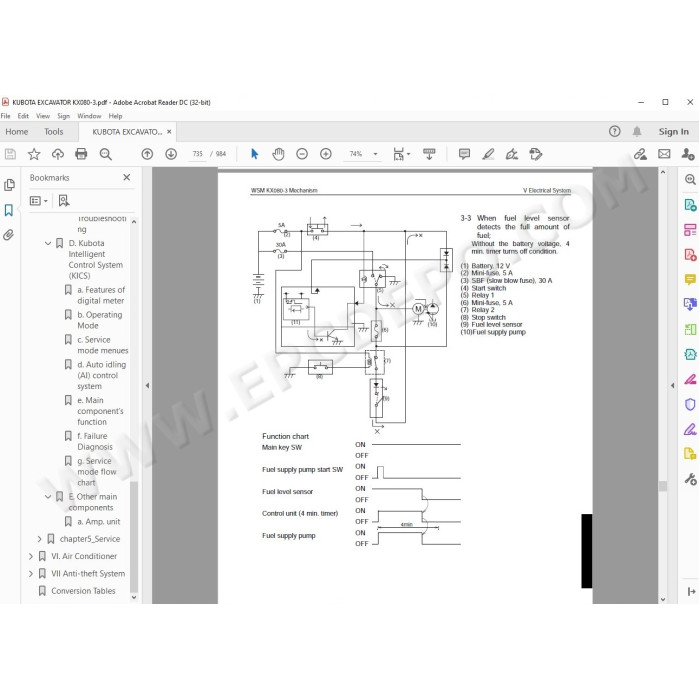This screenshot has width=700, height=700.
Task: Open the yellow Comment tool in right pane
Action: click(690, 280)
